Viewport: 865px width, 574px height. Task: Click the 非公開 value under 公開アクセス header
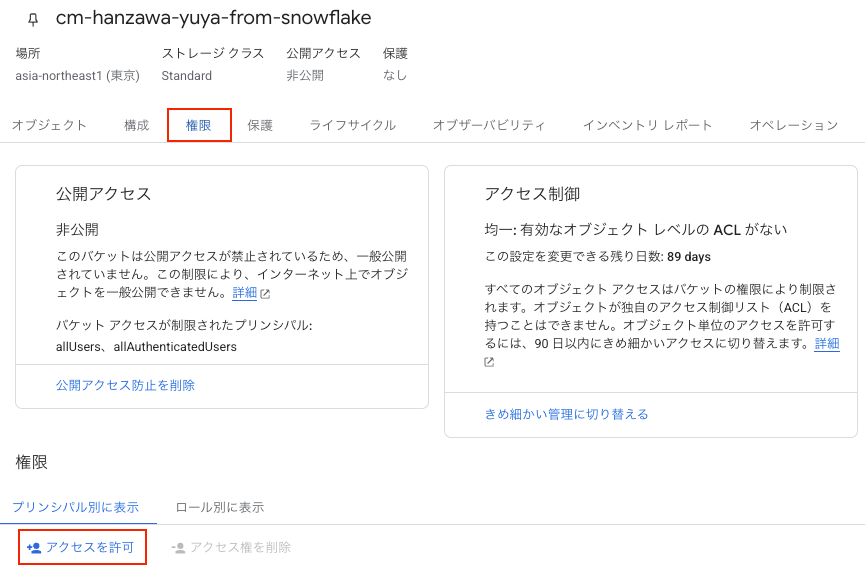pos(305,76)
